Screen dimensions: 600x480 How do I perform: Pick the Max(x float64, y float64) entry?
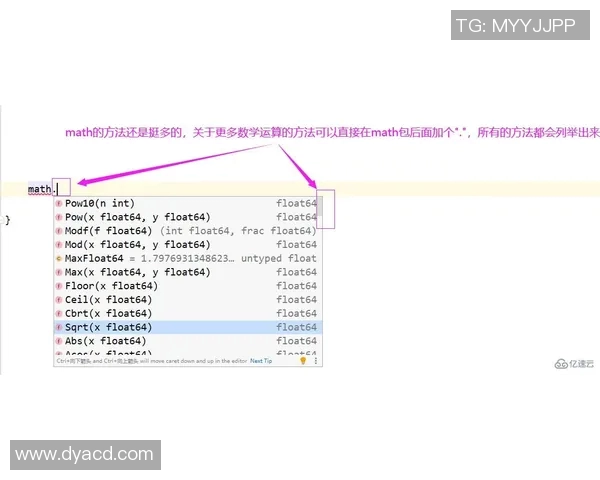pyautogui.click(x=138, y=272)
